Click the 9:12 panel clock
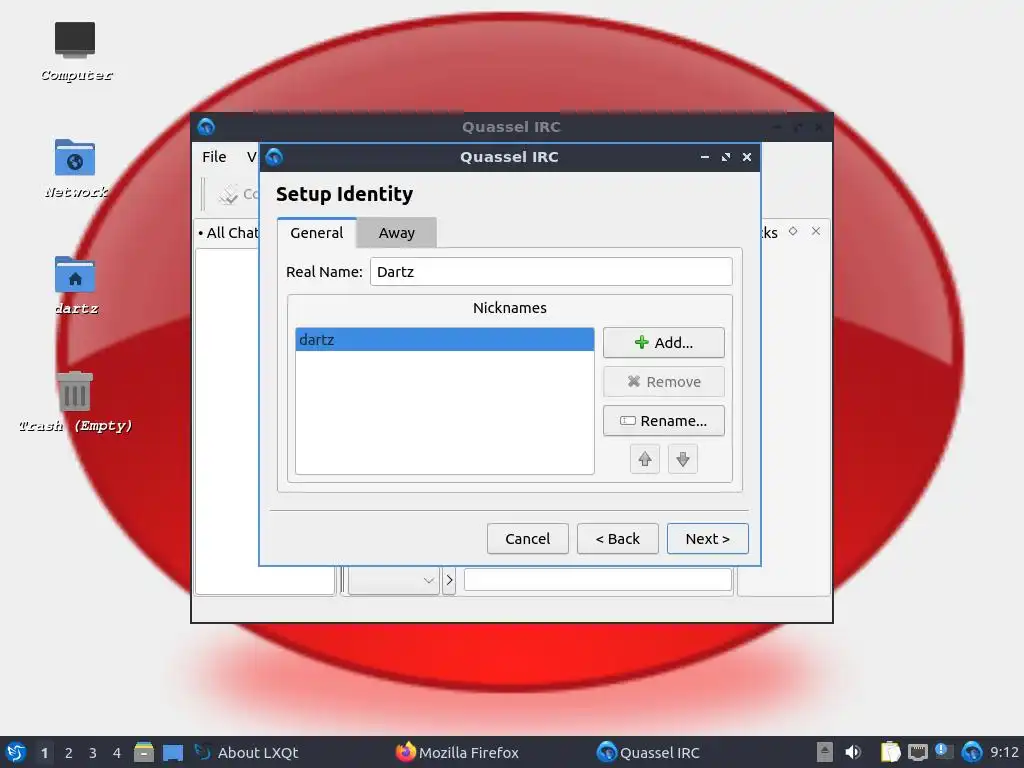The height and width of the screenshot is (768, 1024). pos(1004,752)
